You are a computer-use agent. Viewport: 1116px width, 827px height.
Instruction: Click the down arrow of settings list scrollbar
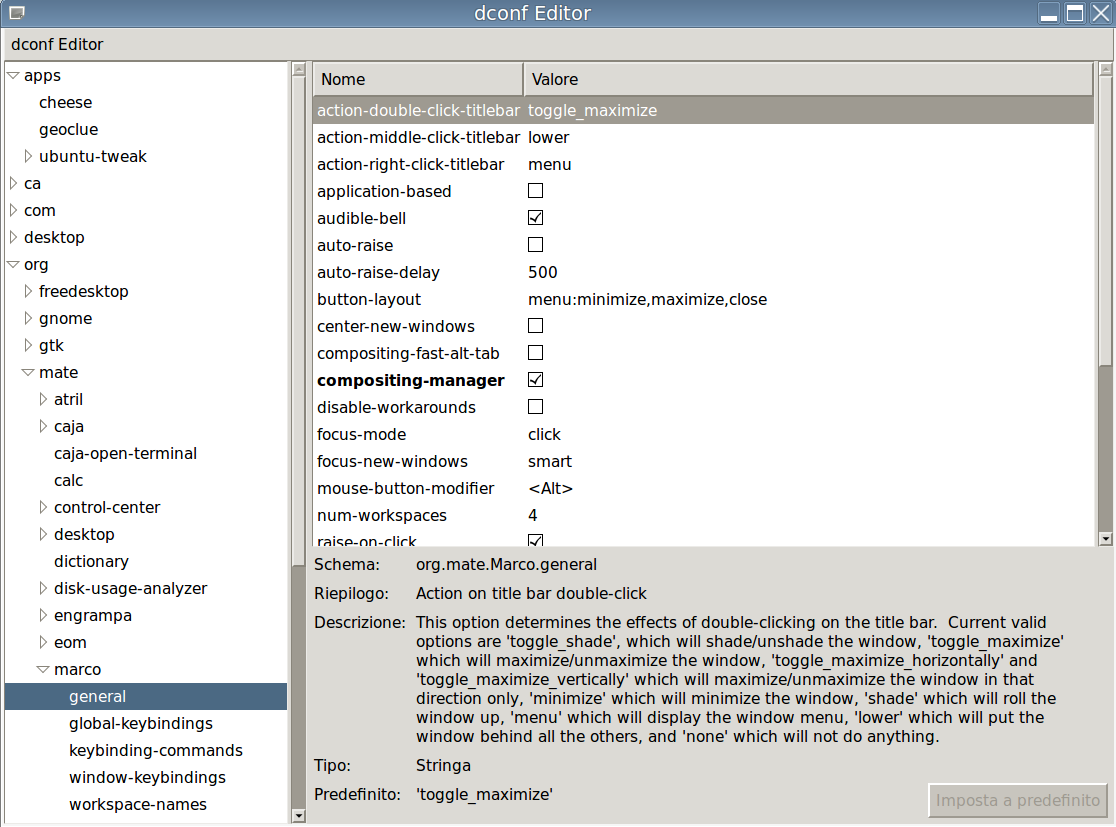click(x=1105, y=538)
